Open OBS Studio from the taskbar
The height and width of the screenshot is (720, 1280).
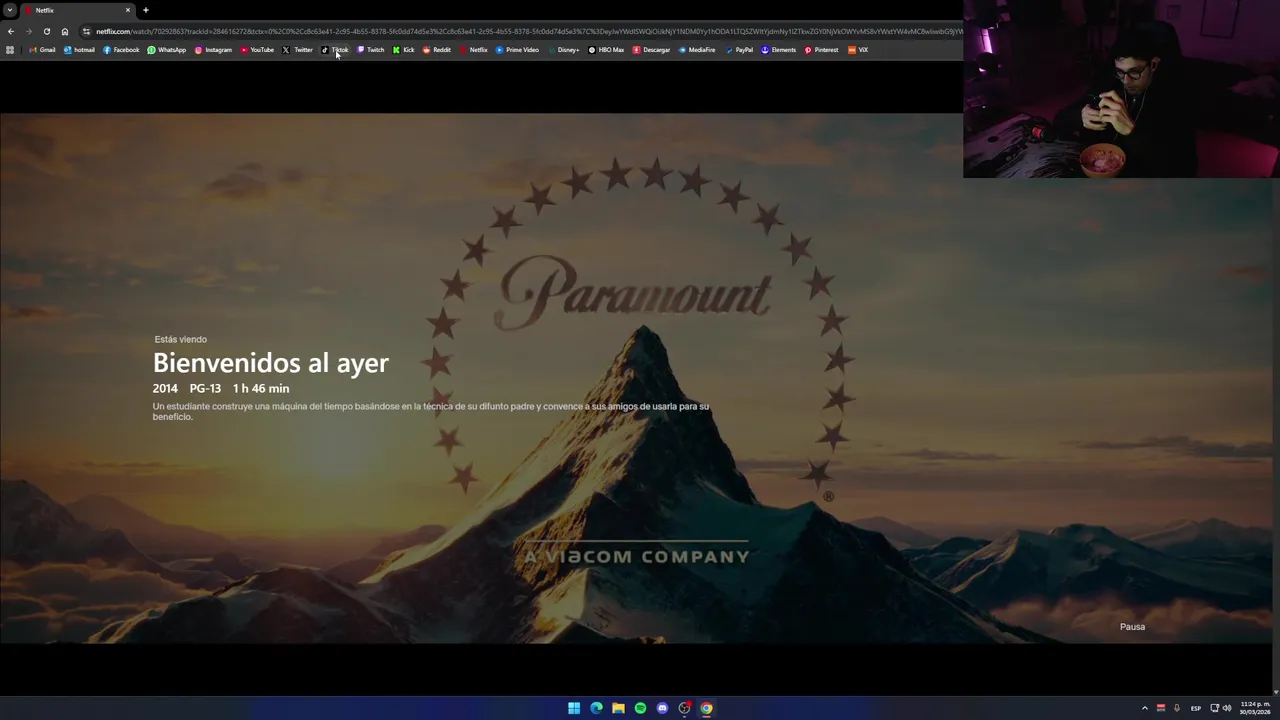pyautogui.click(x=684, y=708)
